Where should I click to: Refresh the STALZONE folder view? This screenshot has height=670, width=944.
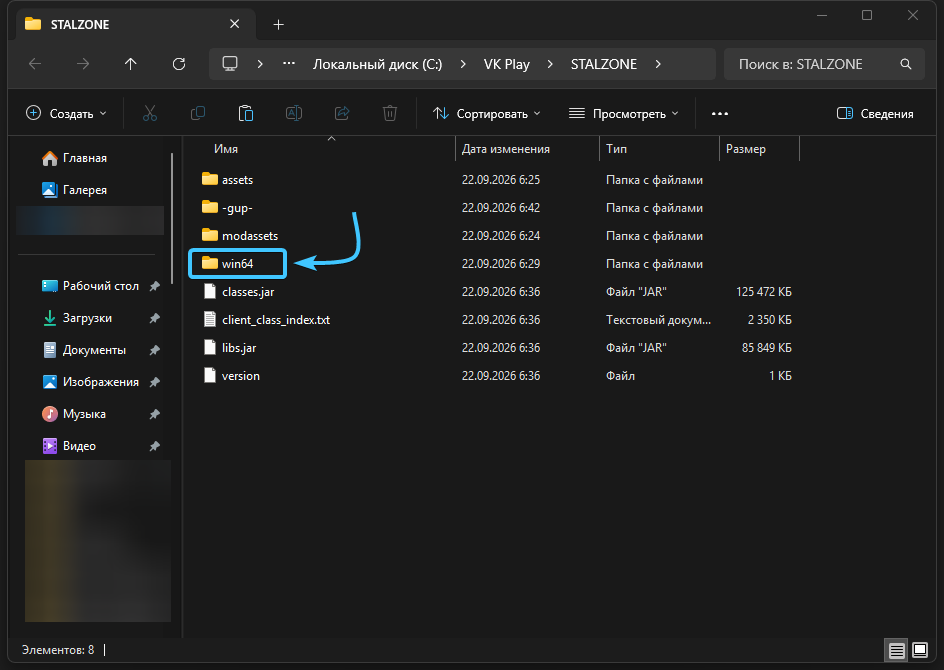point(179,64)
